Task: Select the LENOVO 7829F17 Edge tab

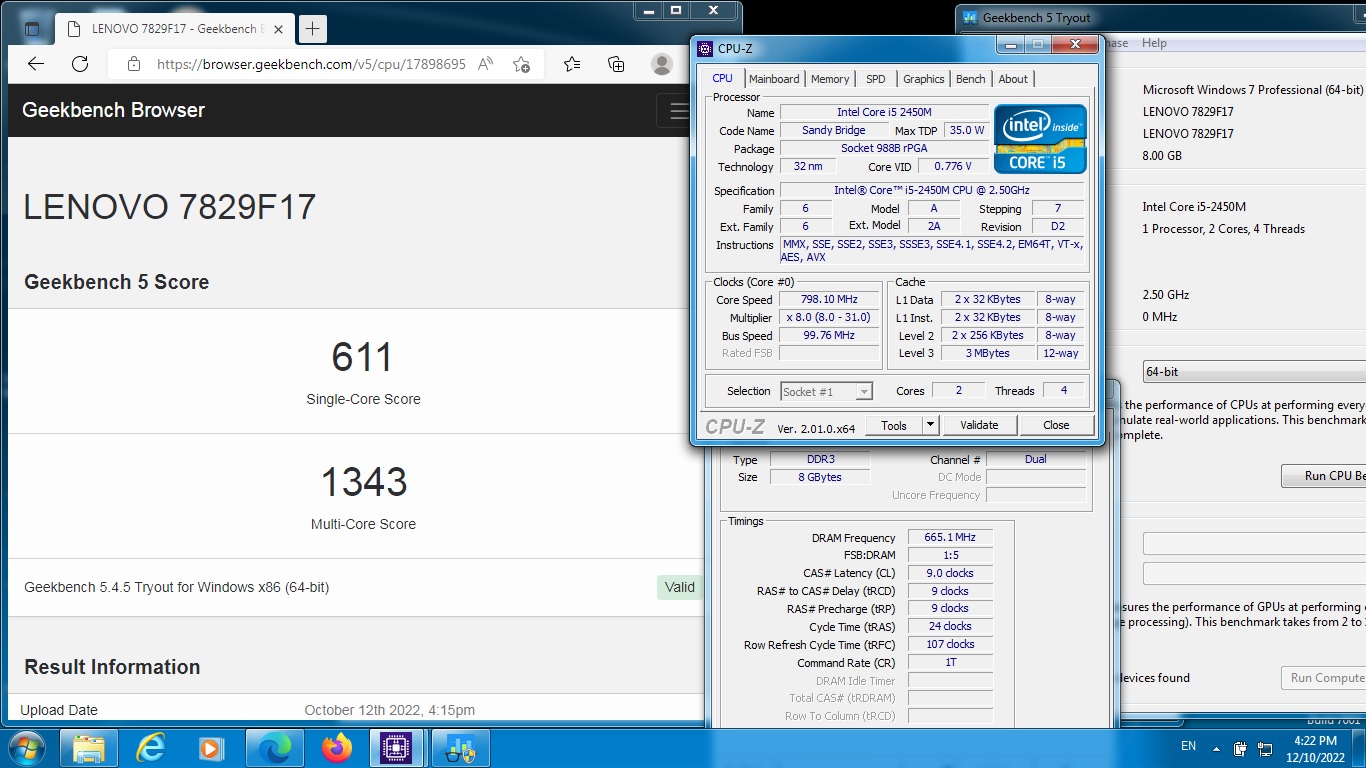Action: pos(173,29)
